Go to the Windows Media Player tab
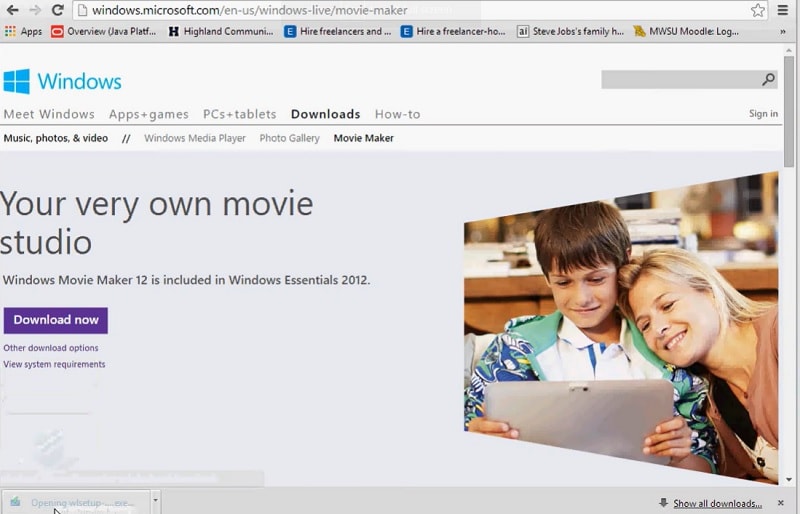Image resolution: width=800 pixels, height=514 pixels. click(x=194, y=138)
